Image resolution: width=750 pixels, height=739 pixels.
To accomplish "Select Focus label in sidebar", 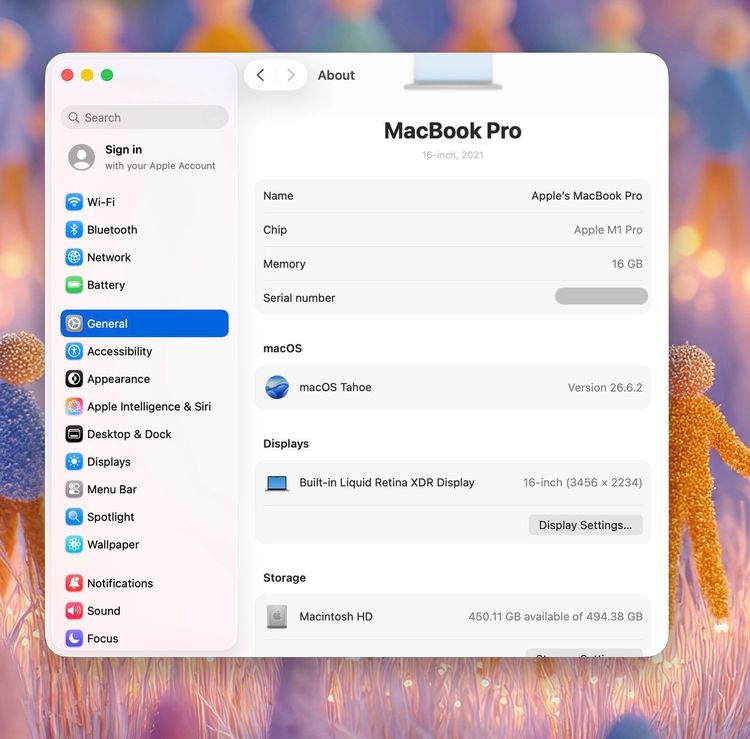I will click(102, 638).
